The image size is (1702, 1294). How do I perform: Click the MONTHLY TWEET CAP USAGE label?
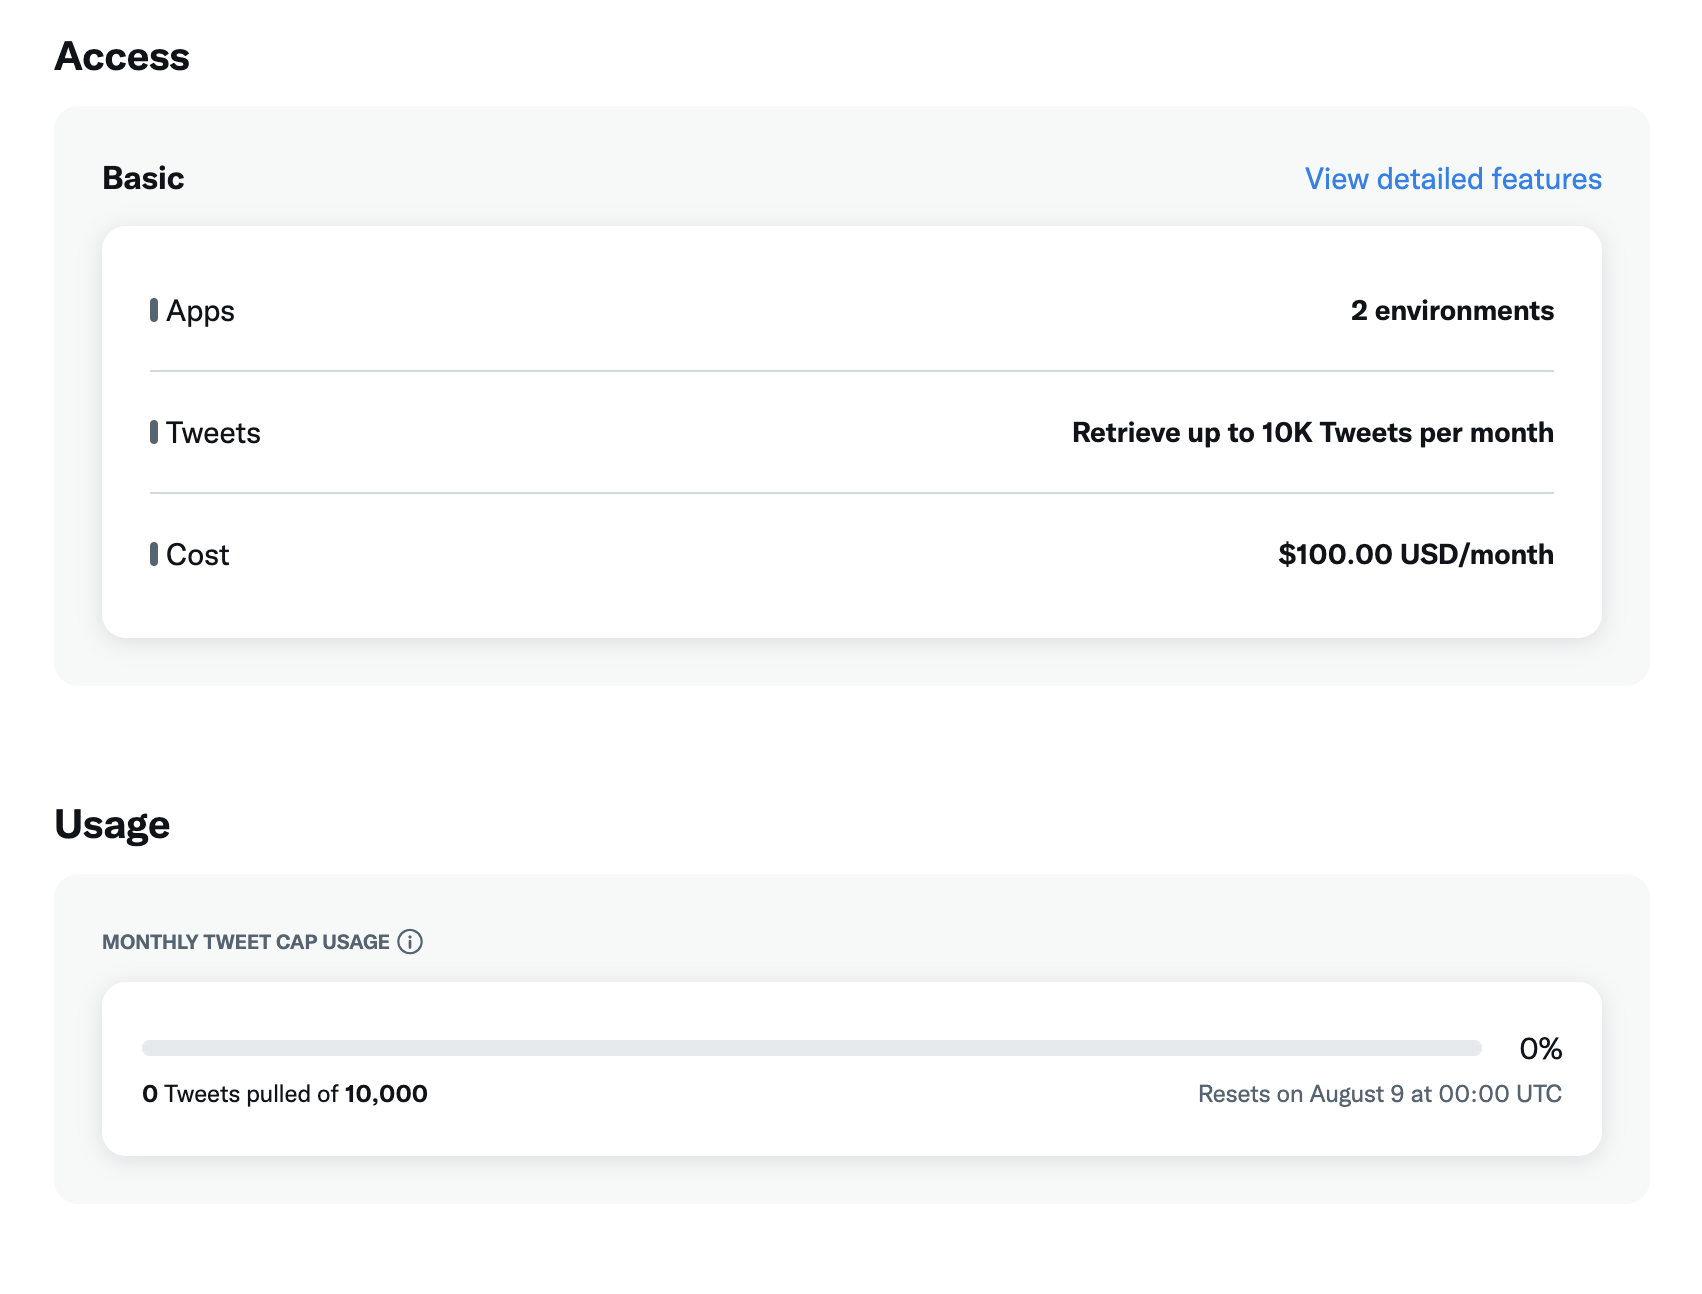pyautogui.click(x=246, y=942)
